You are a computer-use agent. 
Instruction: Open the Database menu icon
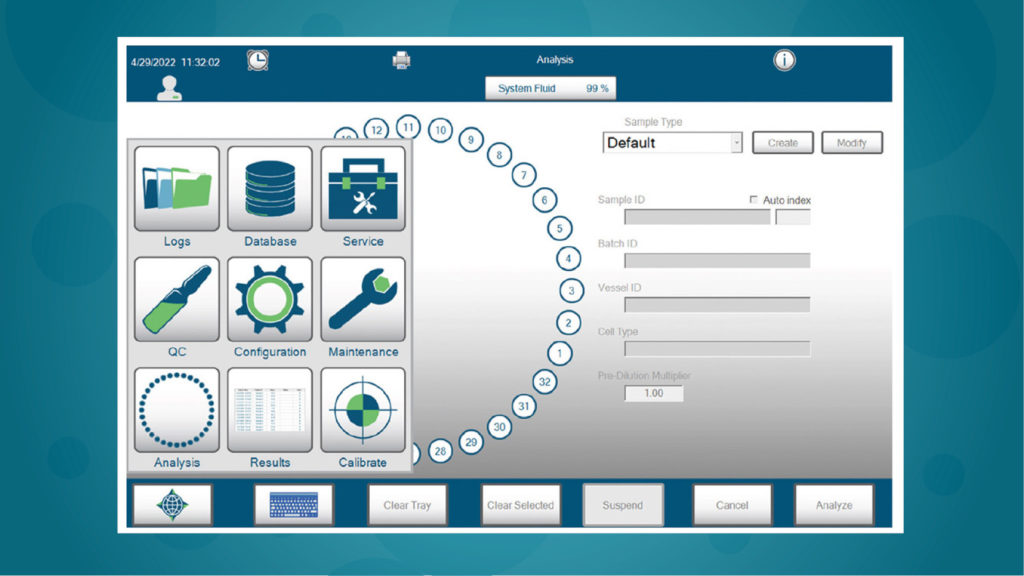(270, 189)
